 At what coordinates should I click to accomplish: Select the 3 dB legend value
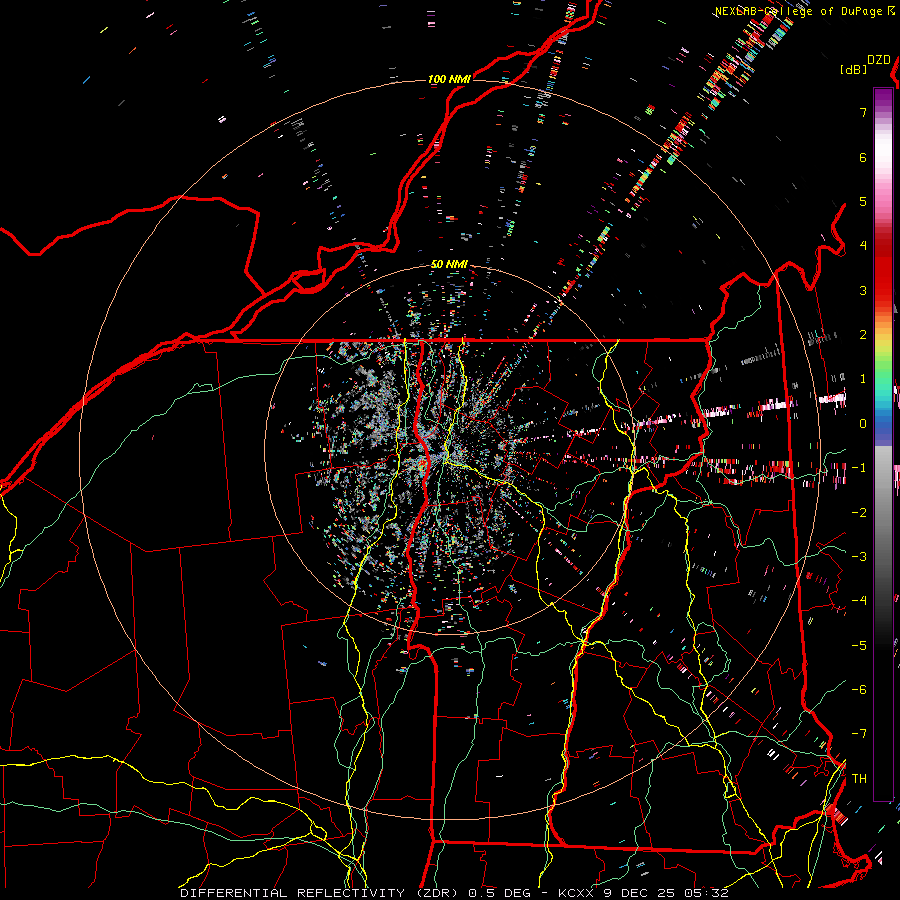tap(863, 290)
